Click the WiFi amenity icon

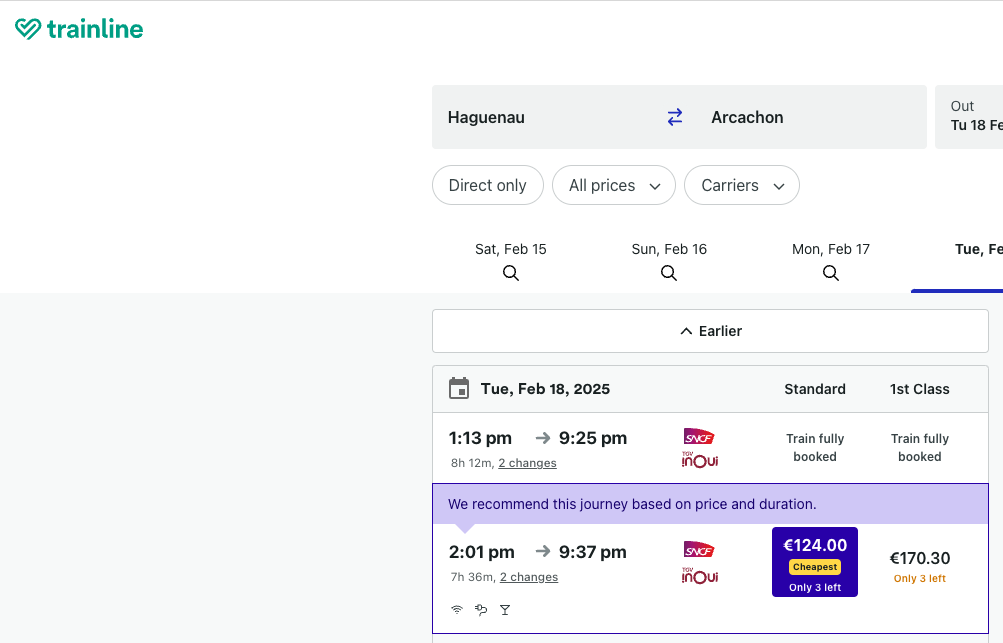click(x=457, y=609)
